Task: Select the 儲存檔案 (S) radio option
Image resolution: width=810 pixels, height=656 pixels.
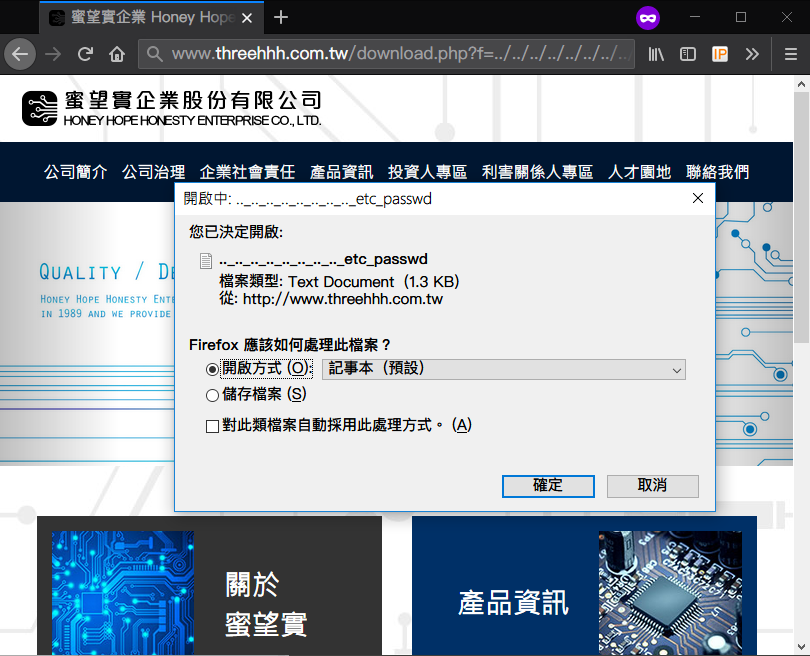Action: pos(212,396)
